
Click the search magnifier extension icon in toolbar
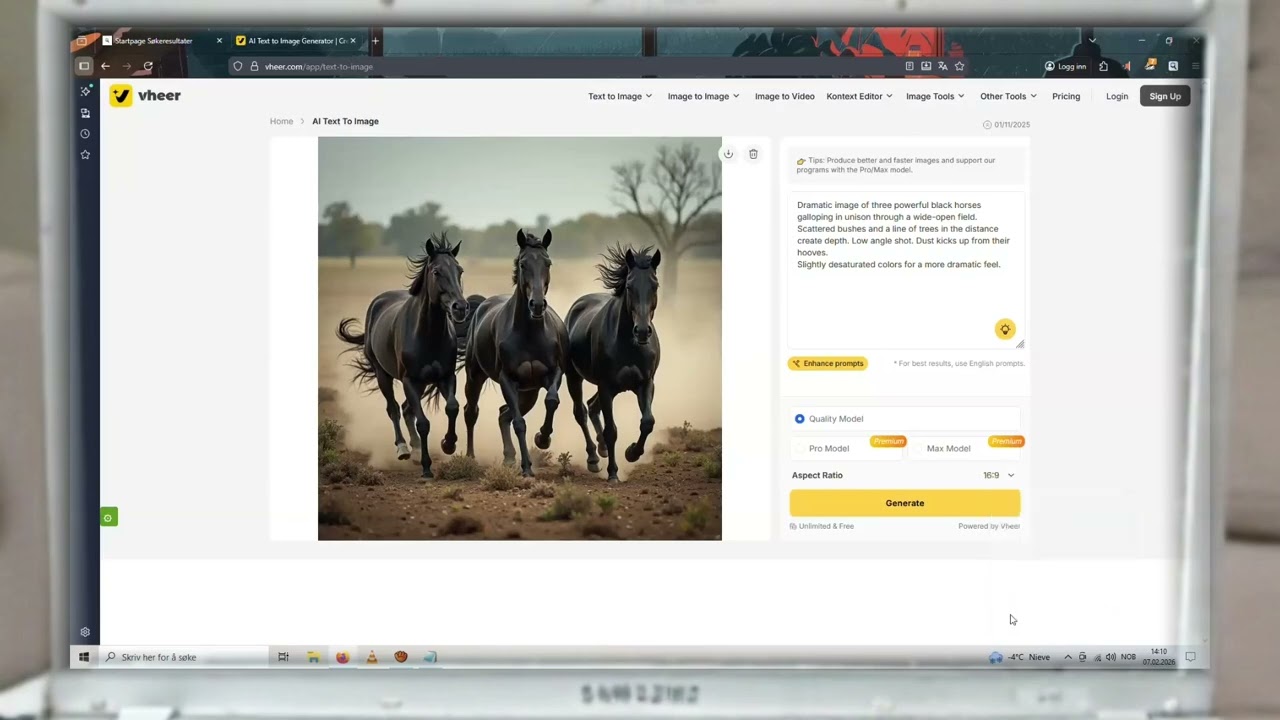[x=1173, y=66]
